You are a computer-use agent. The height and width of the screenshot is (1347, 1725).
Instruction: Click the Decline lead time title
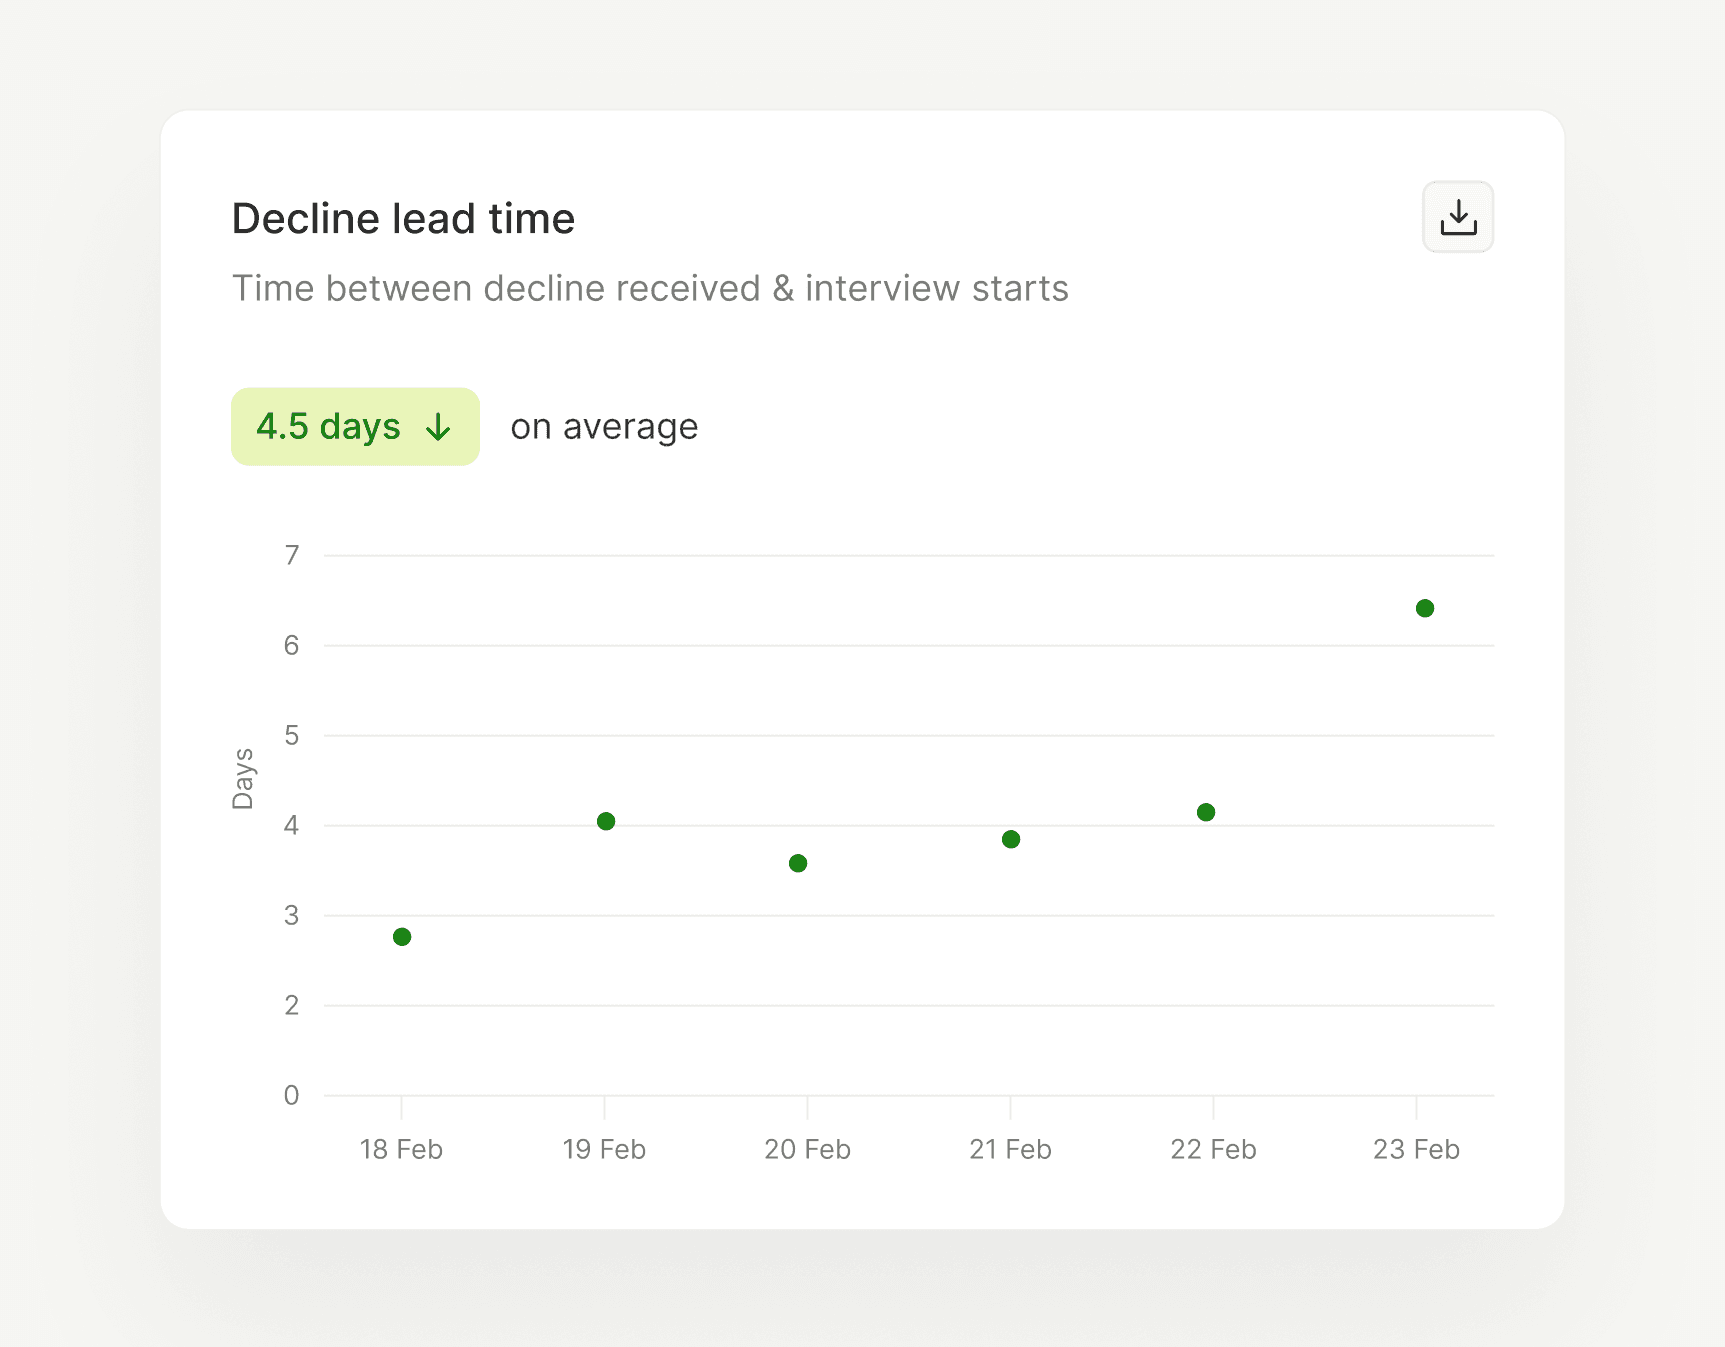click(403, 219)
